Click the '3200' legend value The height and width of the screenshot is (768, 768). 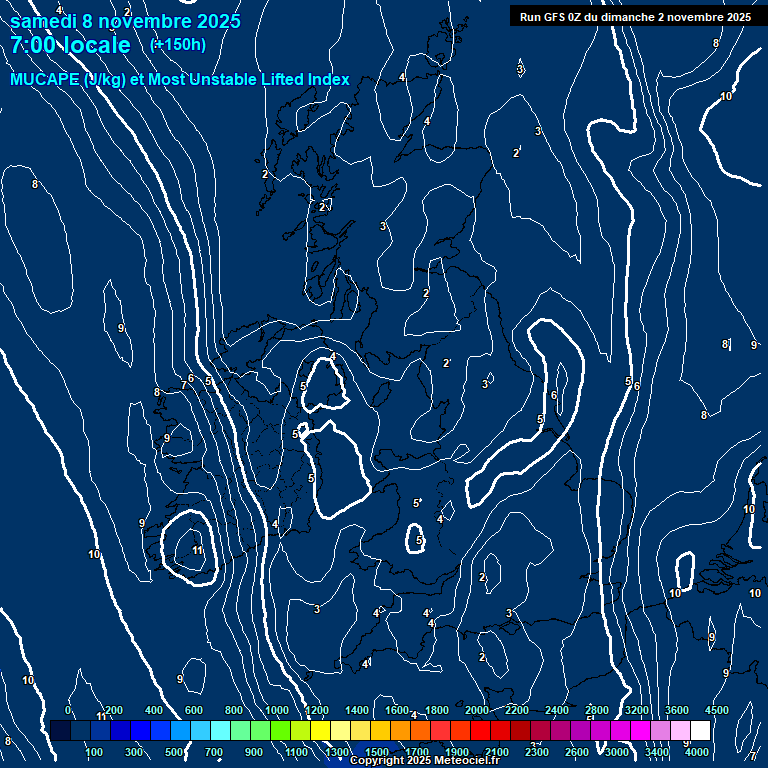coord(637,710)
